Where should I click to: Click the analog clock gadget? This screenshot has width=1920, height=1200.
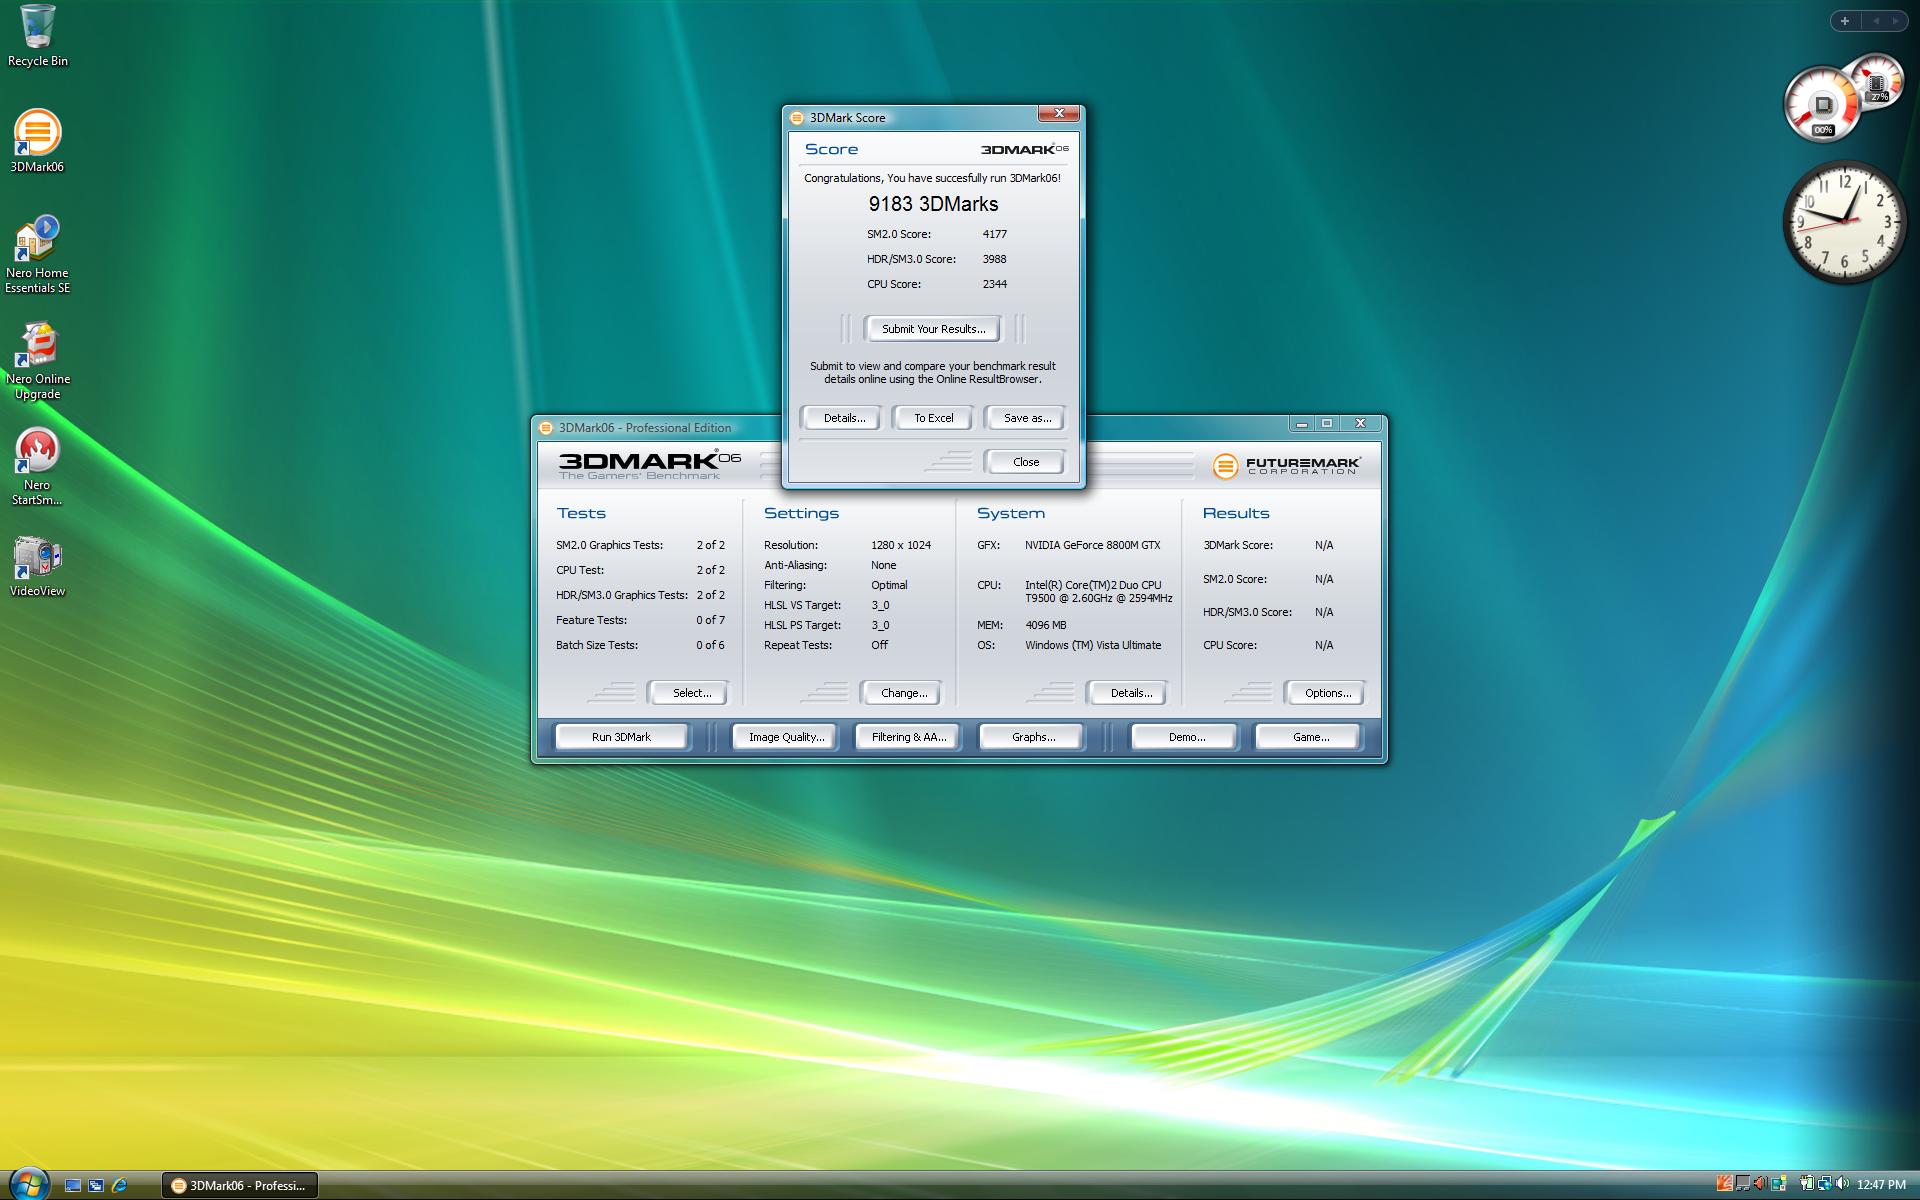coord(1844,222)
